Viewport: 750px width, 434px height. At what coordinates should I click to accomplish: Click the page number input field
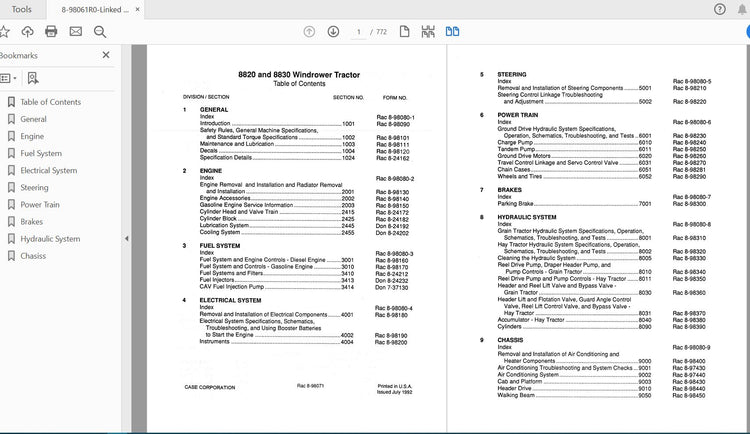[358, 32]
